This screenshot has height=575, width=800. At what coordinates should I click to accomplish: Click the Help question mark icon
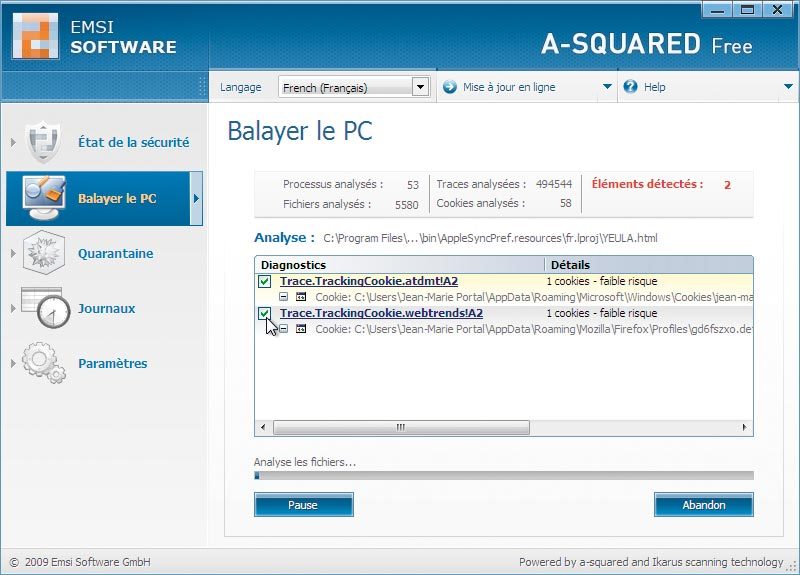tap(631, 87)
